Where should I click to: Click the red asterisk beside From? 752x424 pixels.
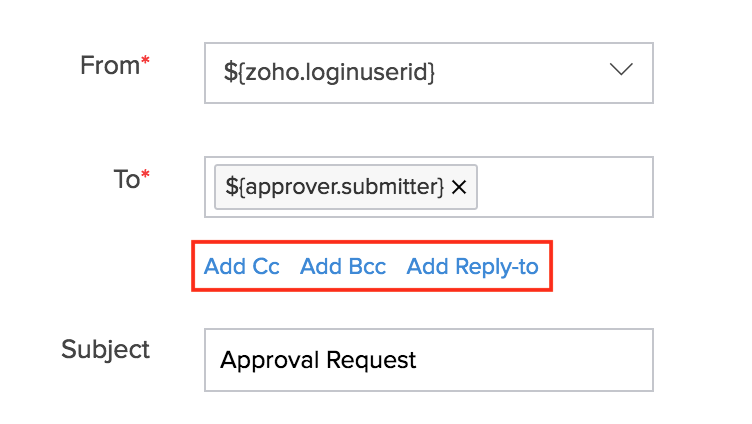tap(145, 61)
